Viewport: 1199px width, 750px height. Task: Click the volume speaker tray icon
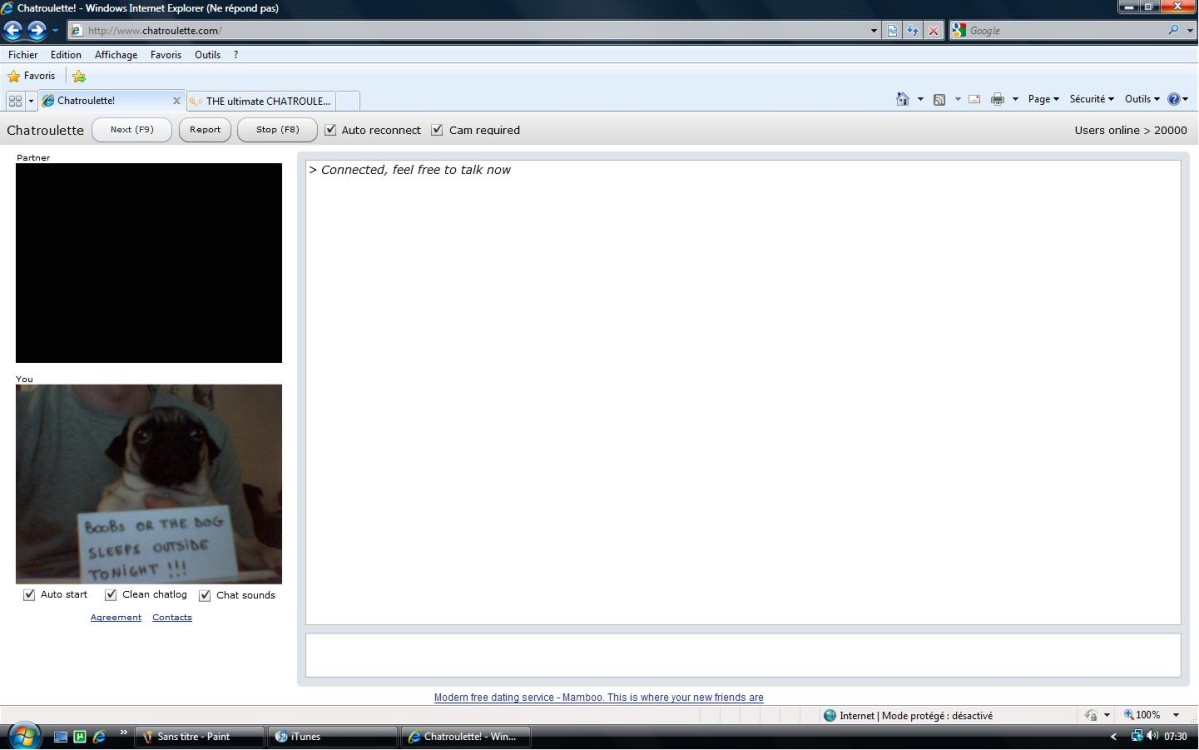click(x=1152, y=736)
